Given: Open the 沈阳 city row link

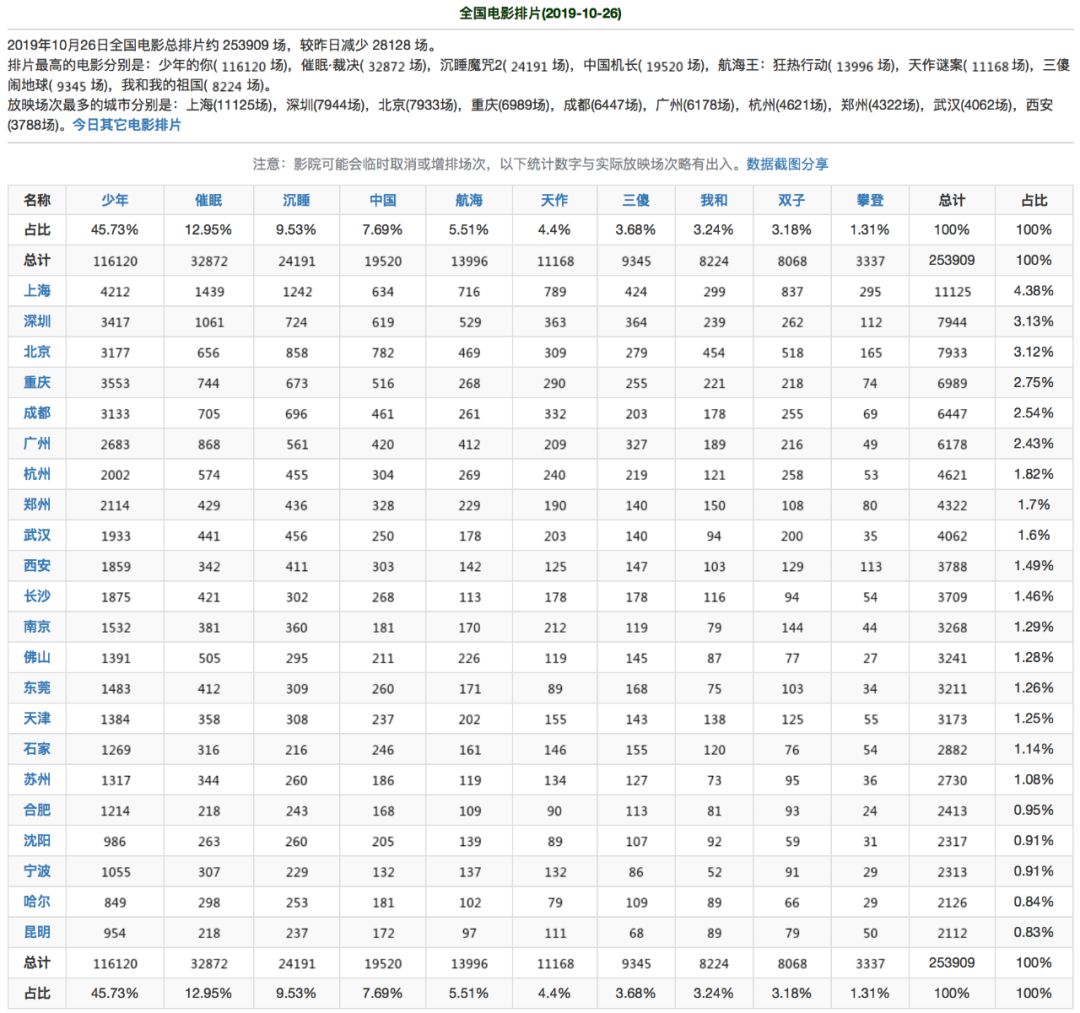Looking at the screenshot, I should (x=37, y=840).
